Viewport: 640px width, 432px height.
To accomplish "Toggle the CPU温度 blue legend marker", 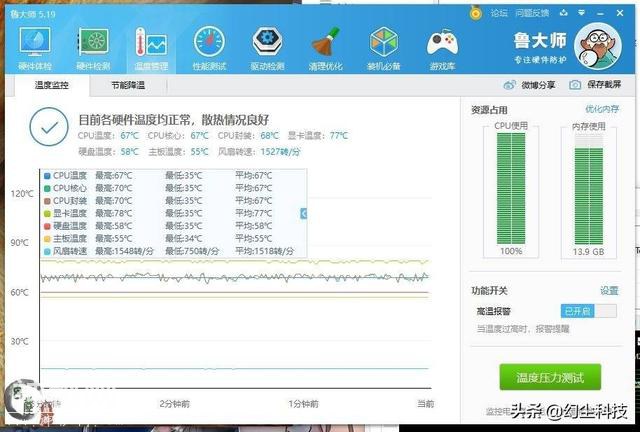I will pos(47,176).
